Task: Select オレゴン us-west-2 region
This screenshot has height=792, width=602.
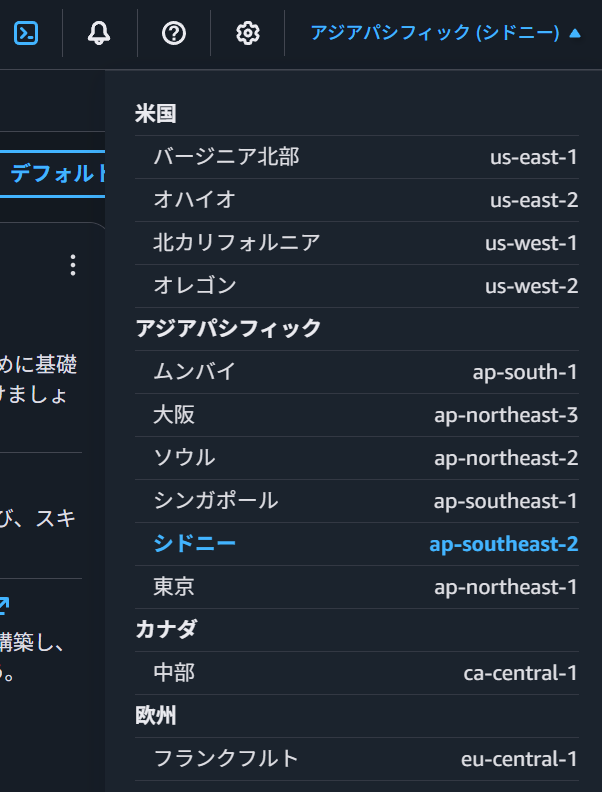Action: click(x=356, y=286)
